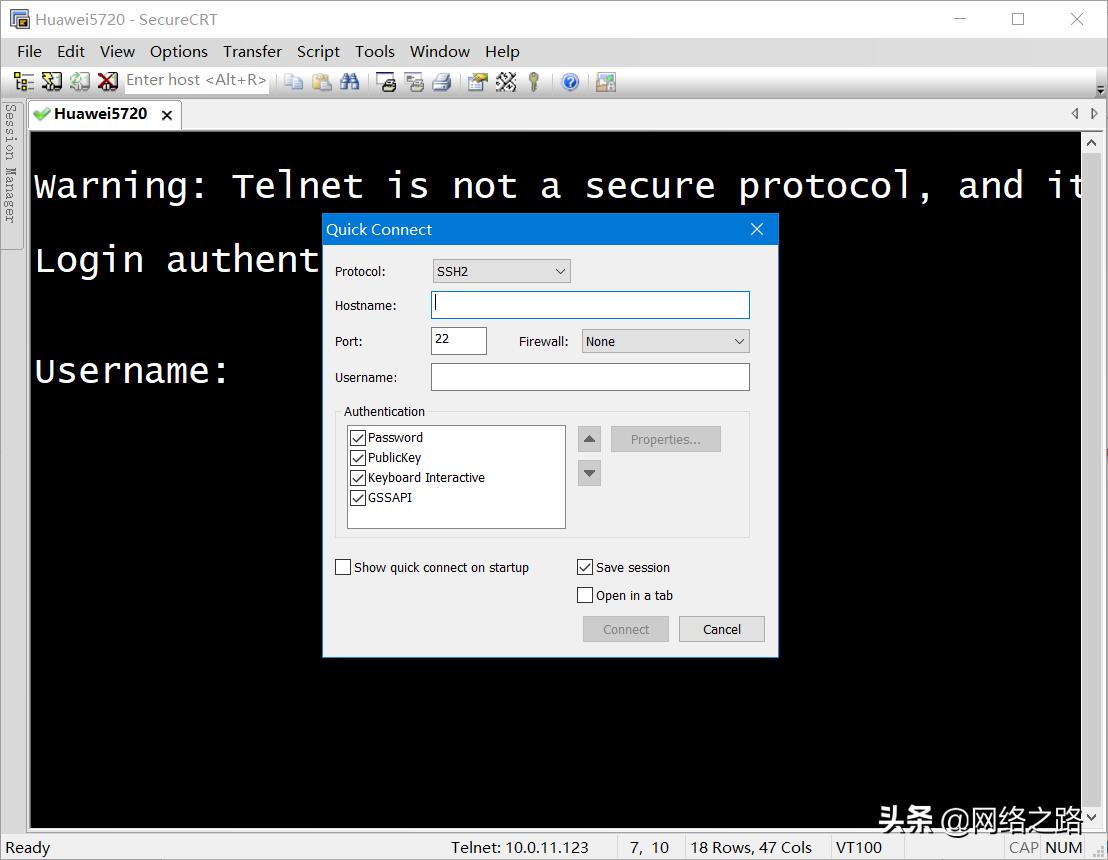Screen dimensions: 1108x860
Task: Click the Help question mark icon
Action: point(570,82)
